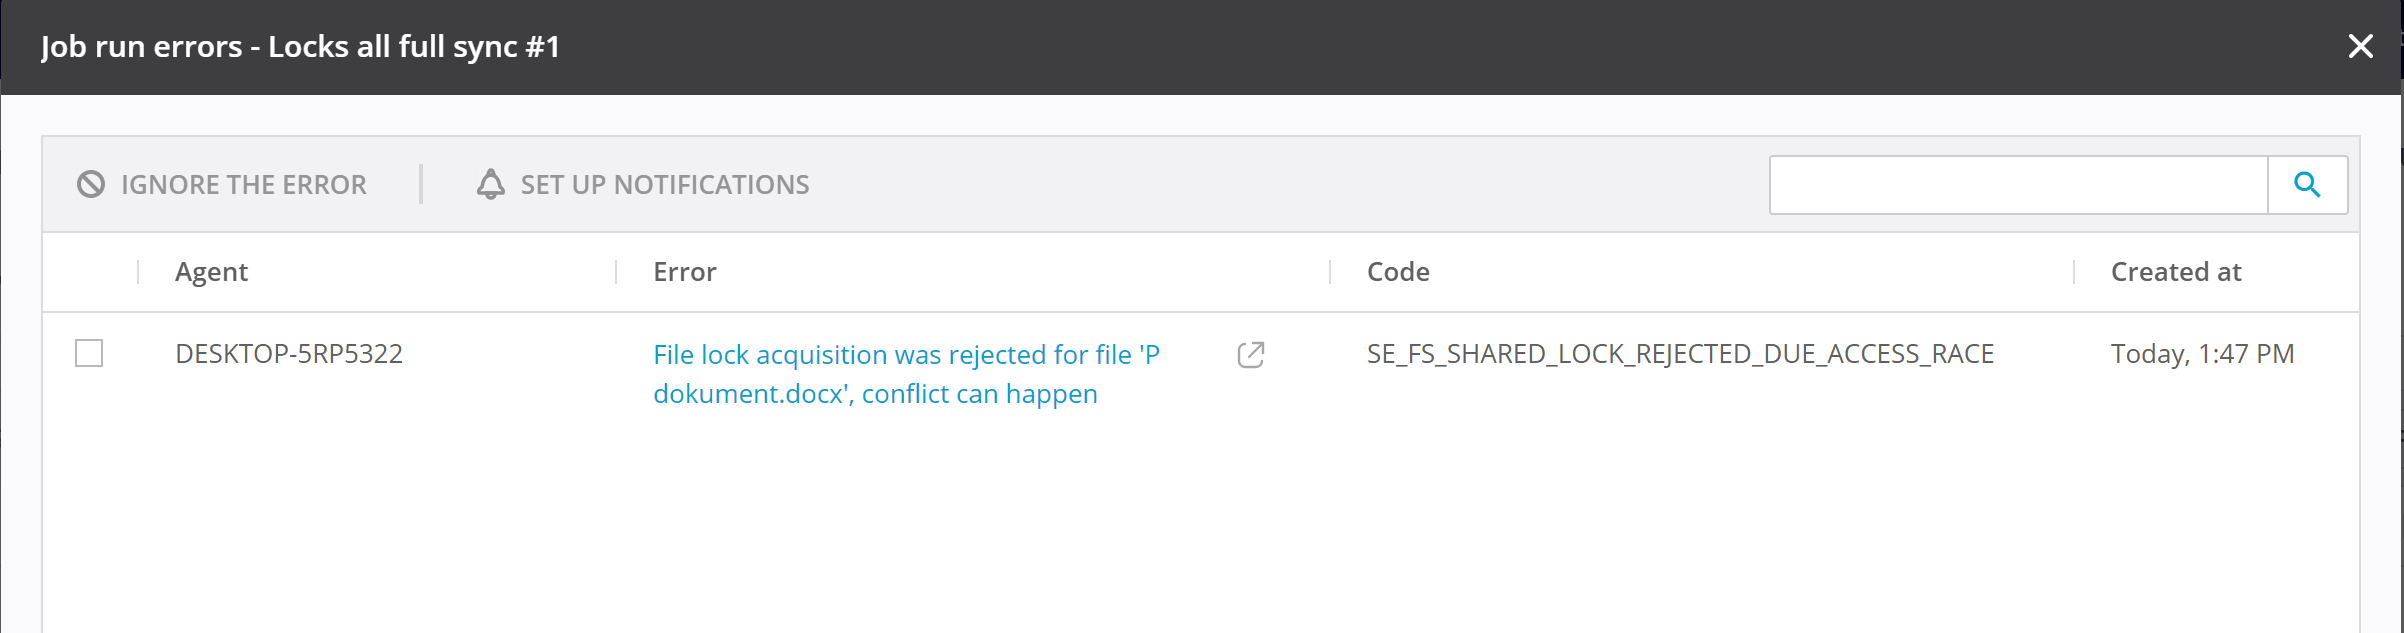Tick the checkbox for the DESKTOP-5RP5322 row
This screenshot has width=2404, height=633.
coord(89,353)
